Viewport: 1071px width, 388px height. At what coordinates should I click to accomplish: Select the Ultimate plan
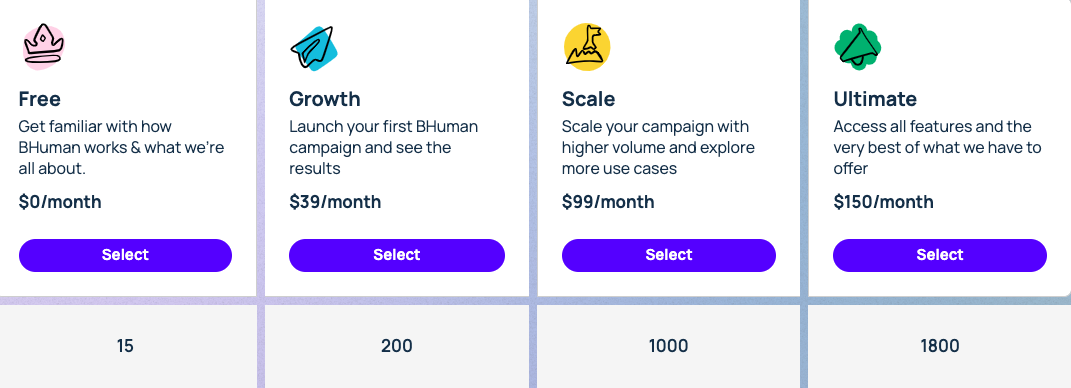pyautogui.click(x=940, y=255)
